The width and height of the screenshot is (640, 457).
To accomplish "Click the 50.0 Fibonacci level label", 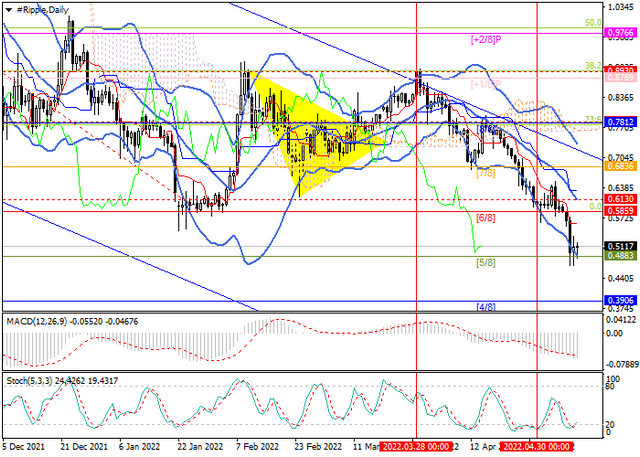I will 593,23.
